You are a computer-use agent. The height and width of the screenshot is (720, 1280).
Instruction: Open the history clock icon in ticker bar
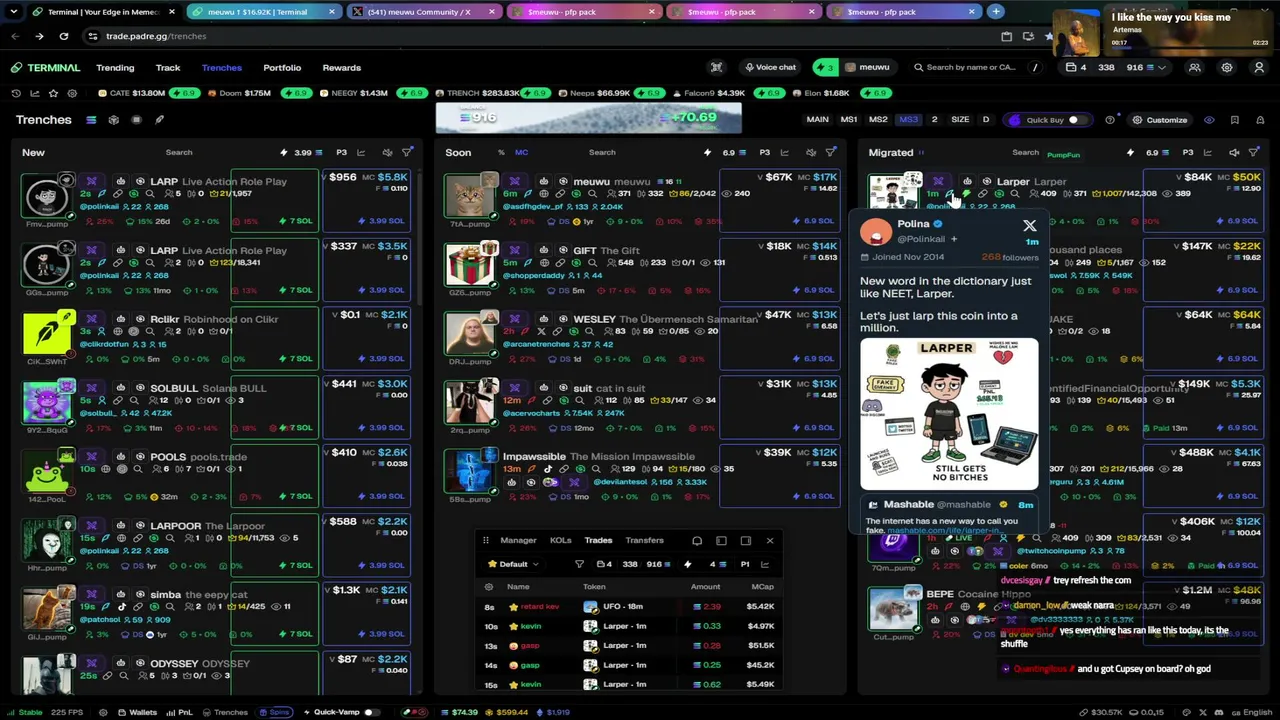click(16, 93)
